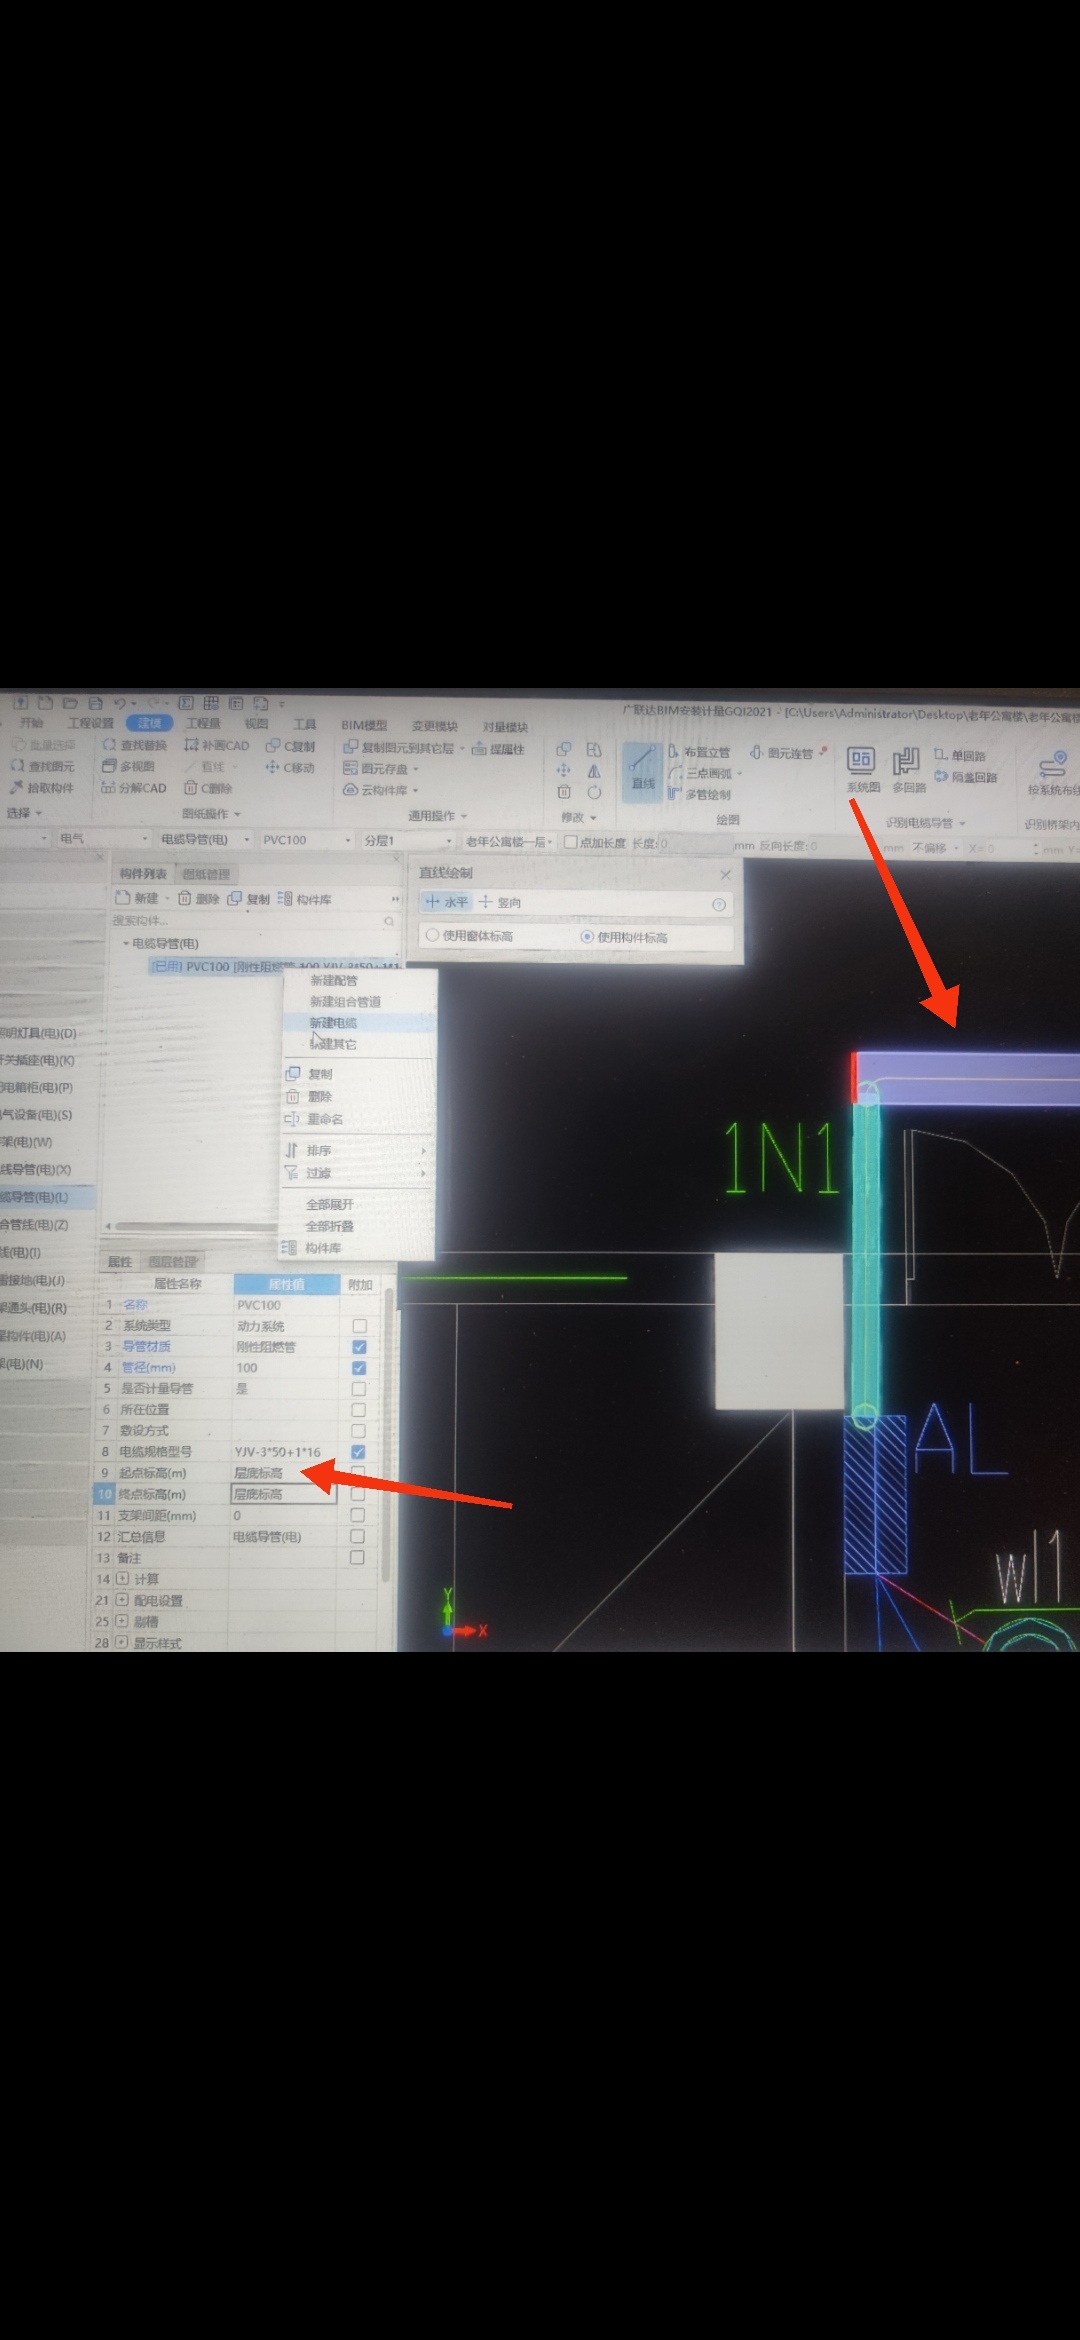This screenshot has height=2340, width=1080.
Task: Untick 附加 checkbox for 电缆规格型号 row
Action: pos(358,1452)
